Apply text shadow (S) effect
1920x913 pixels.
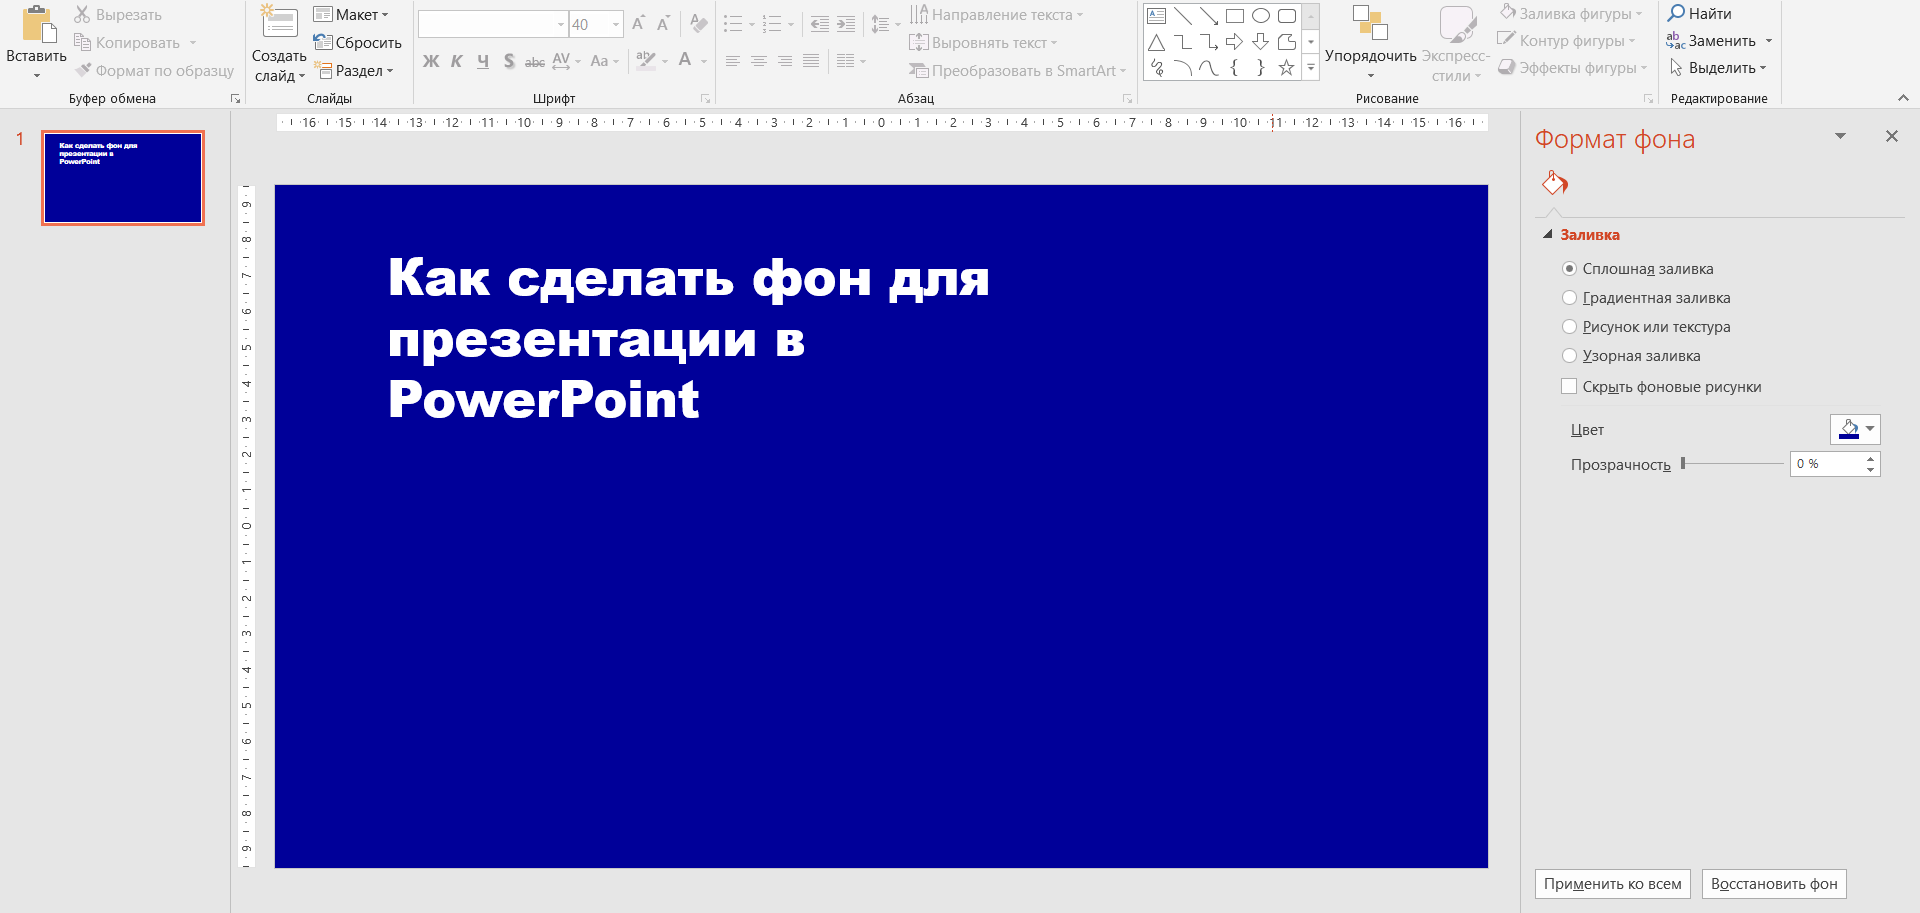(x=509, y=61)
